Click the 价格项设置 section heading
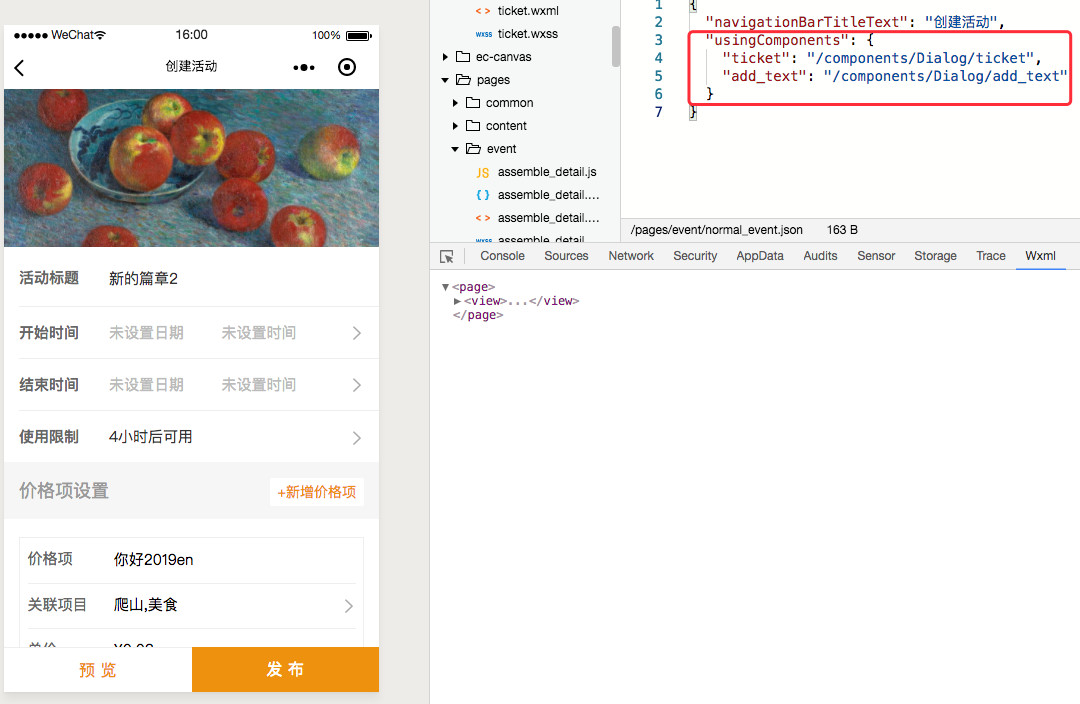This screenshot has width=1080, height=704. [x=64, y=491]
